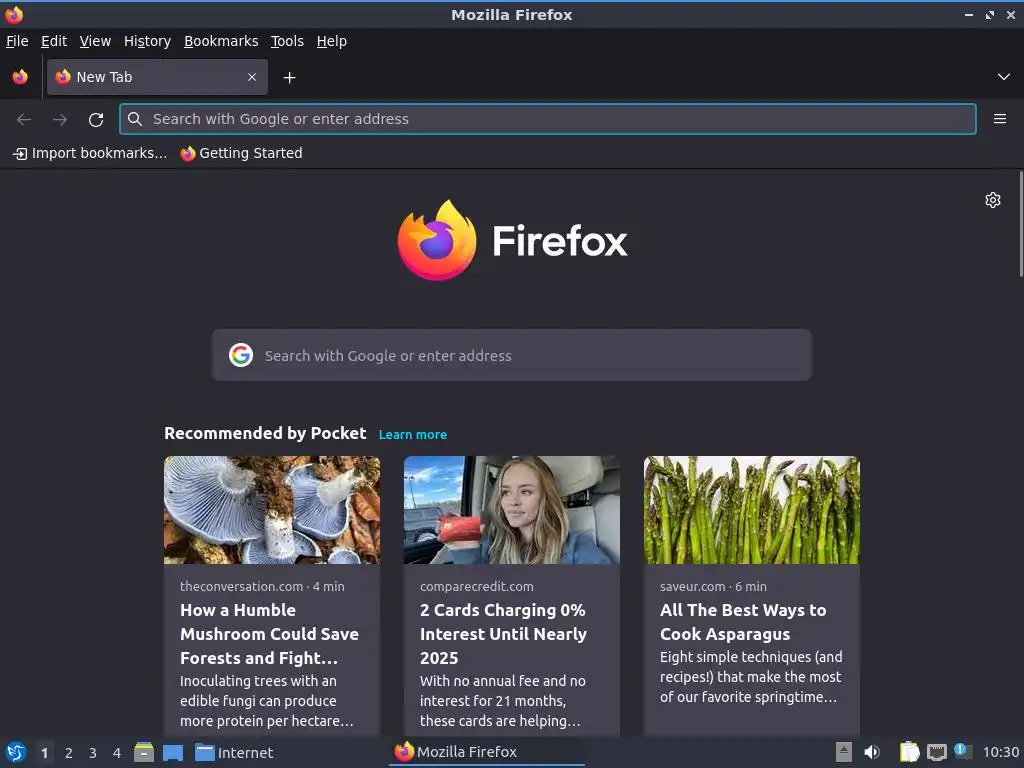Screen dimensions: 1024x768
Task: Focus the address bar search field
Action: (x=548, y=119)
